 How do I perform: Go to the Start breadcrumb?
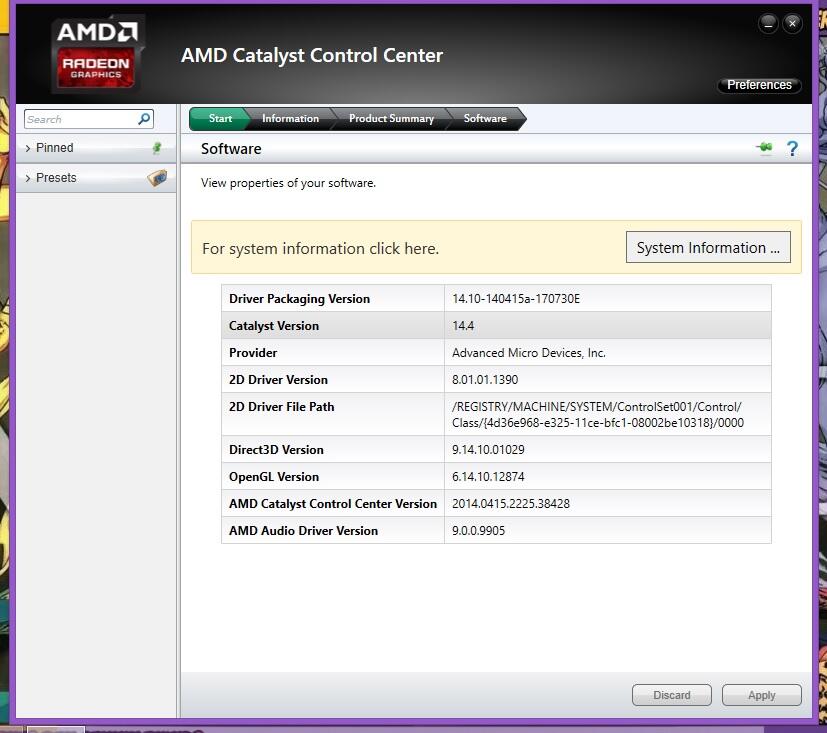coord(220,119)
